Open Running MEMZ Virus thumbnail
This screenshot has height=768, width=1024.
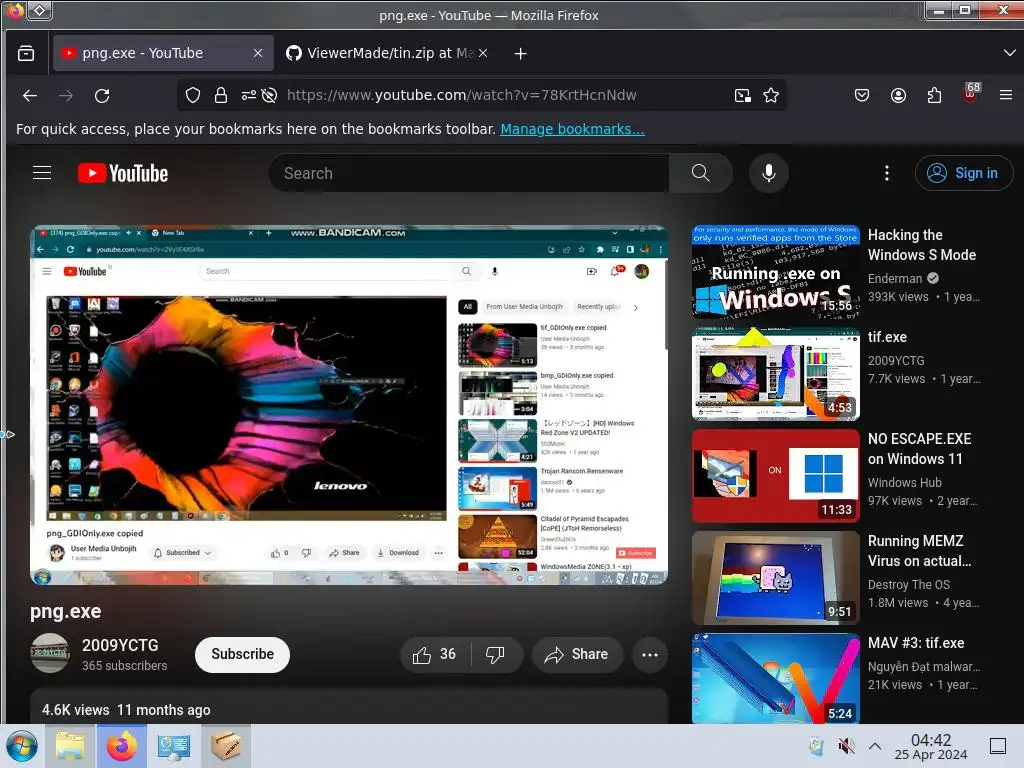point(775,577)
